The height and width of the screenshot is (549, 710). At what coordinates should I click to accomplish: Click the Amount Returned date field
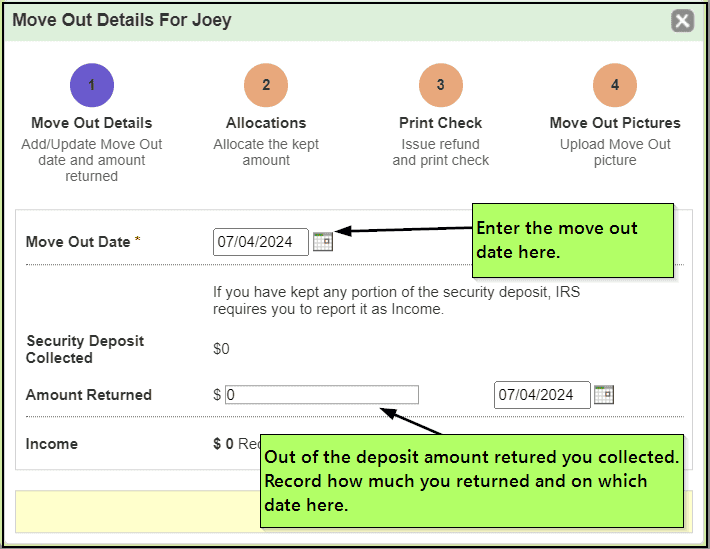click(541, 395)
